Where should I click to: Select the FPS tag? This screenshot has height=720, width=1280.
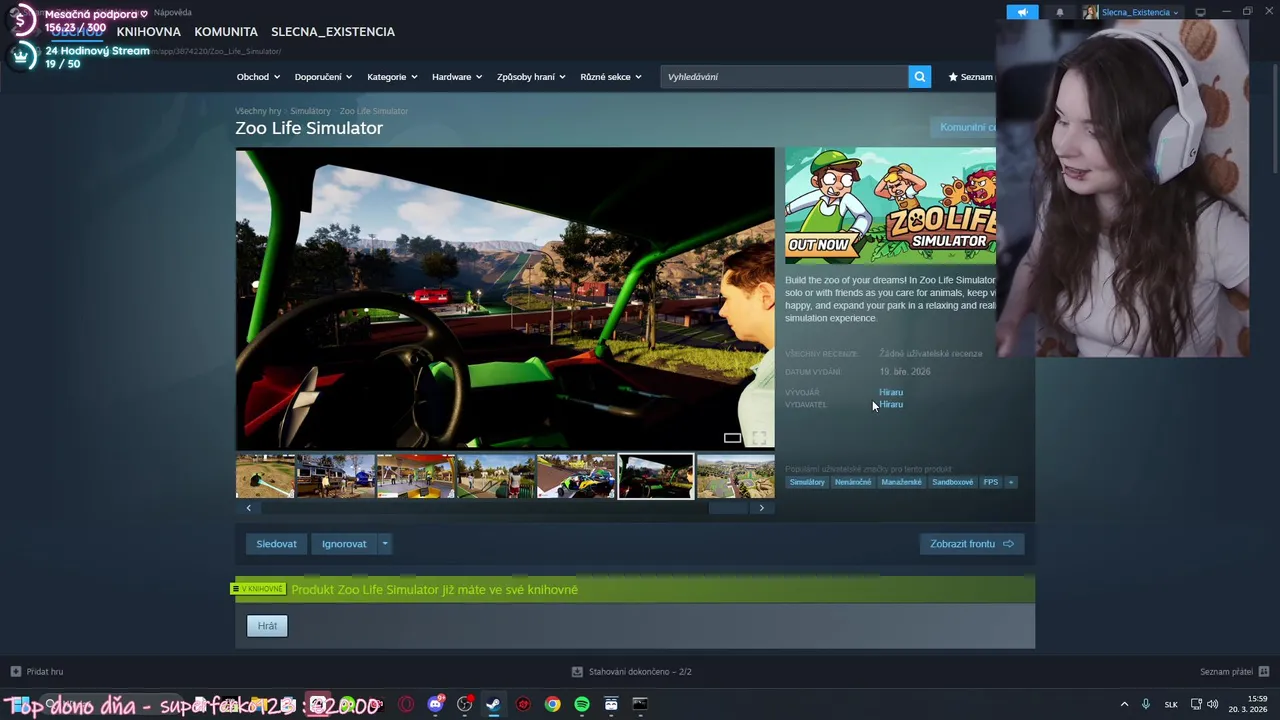tap(991, 482)
